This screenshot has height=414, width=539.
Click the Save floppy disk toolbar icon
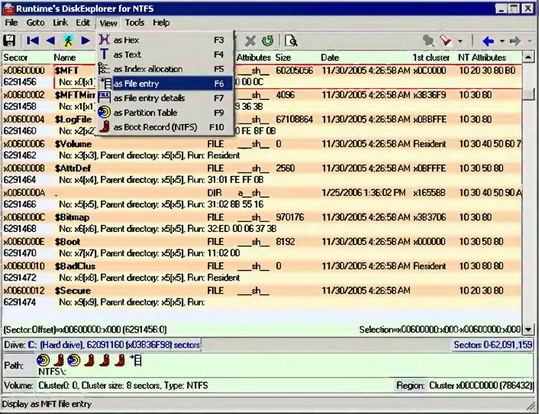9,41
